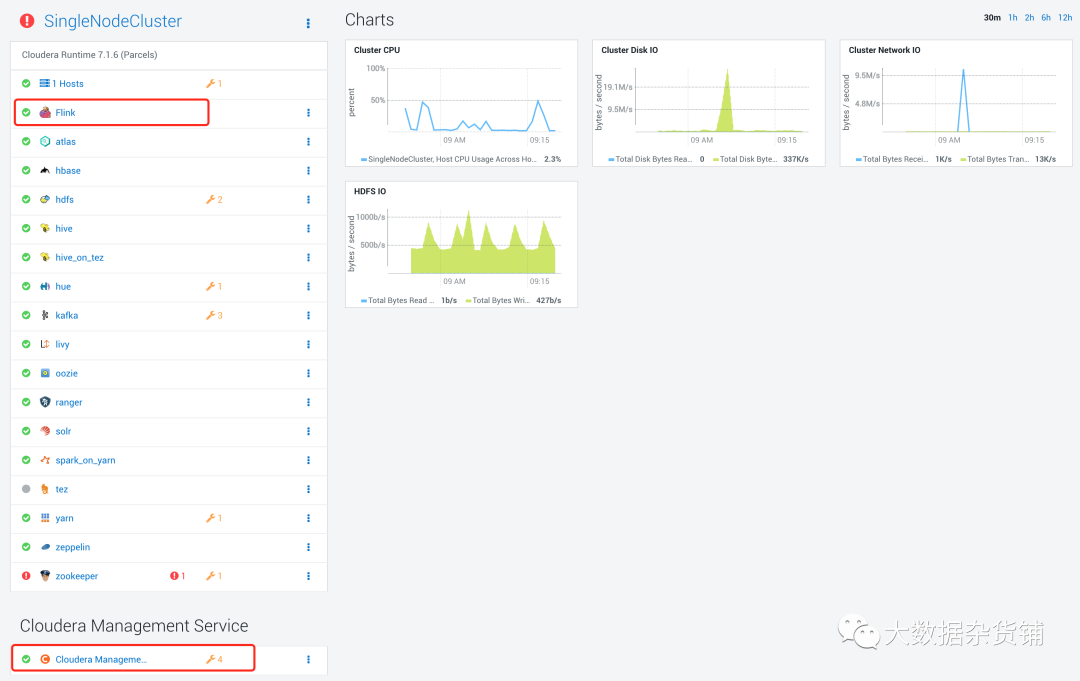1080x681 pixels.
Task: Set chart time range to 6h
Action: pyautogui.click(x=1046, y=18)
